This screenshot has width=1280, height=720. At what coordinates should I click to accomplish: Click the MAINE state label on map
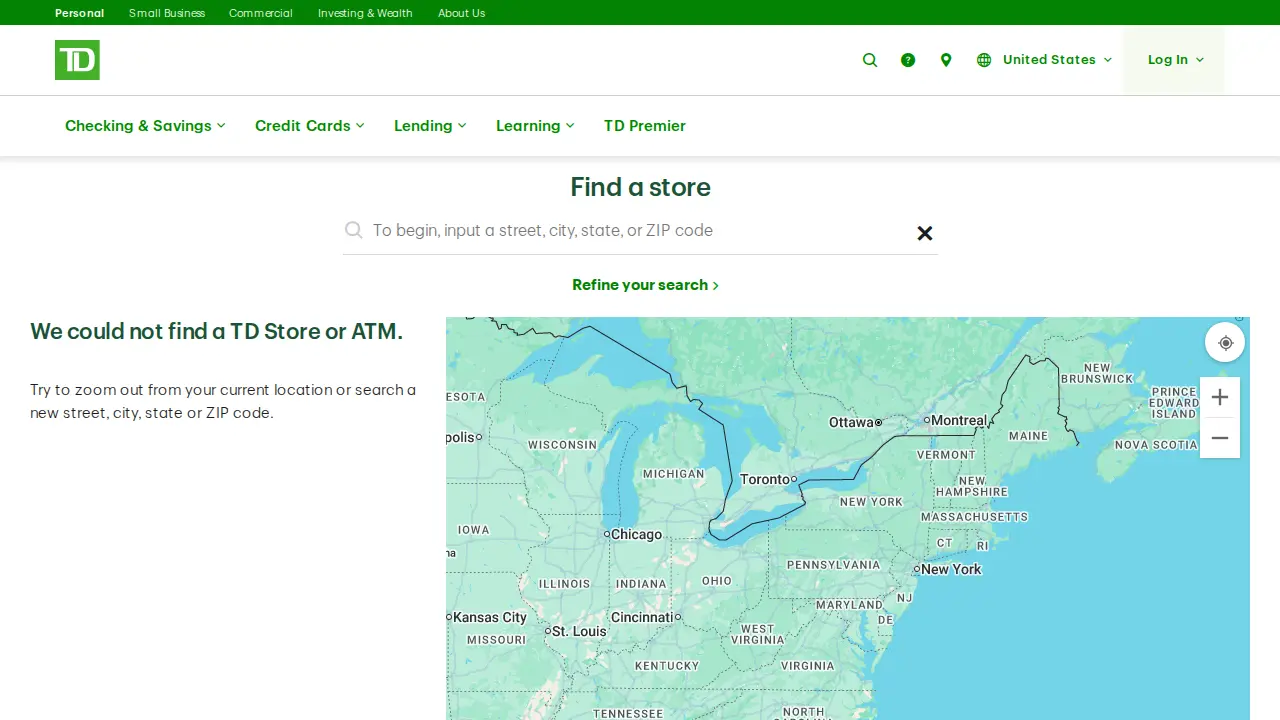click(1028, 436)
